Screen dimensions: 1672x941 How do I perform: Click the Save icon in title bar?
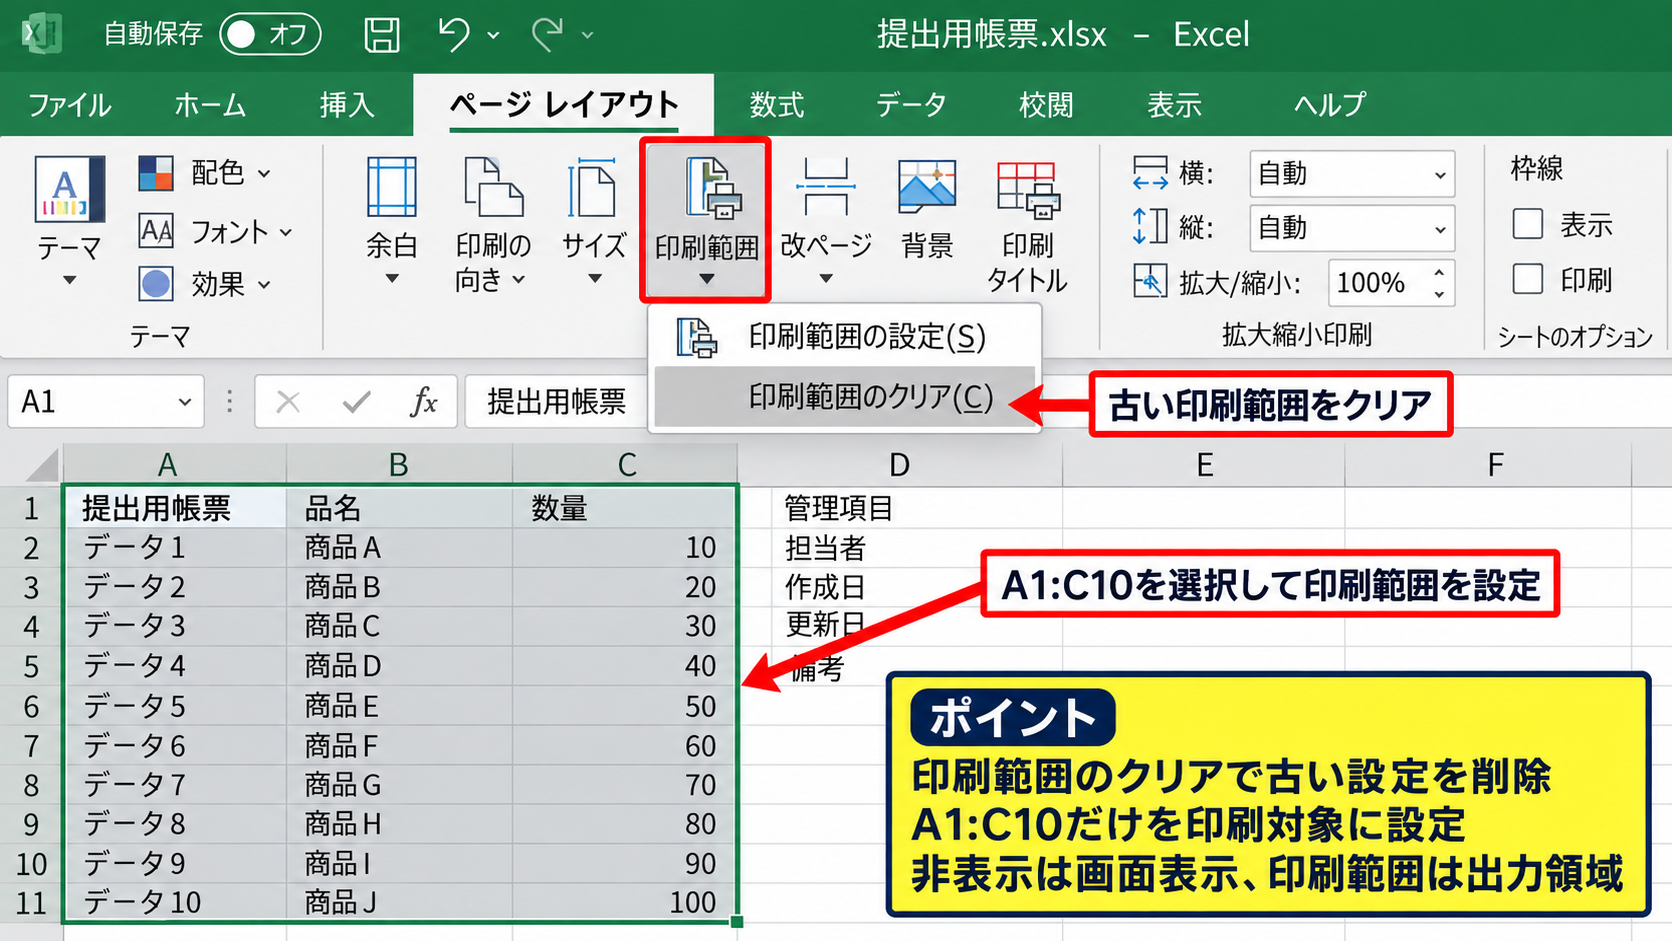[x=381, y=35]
